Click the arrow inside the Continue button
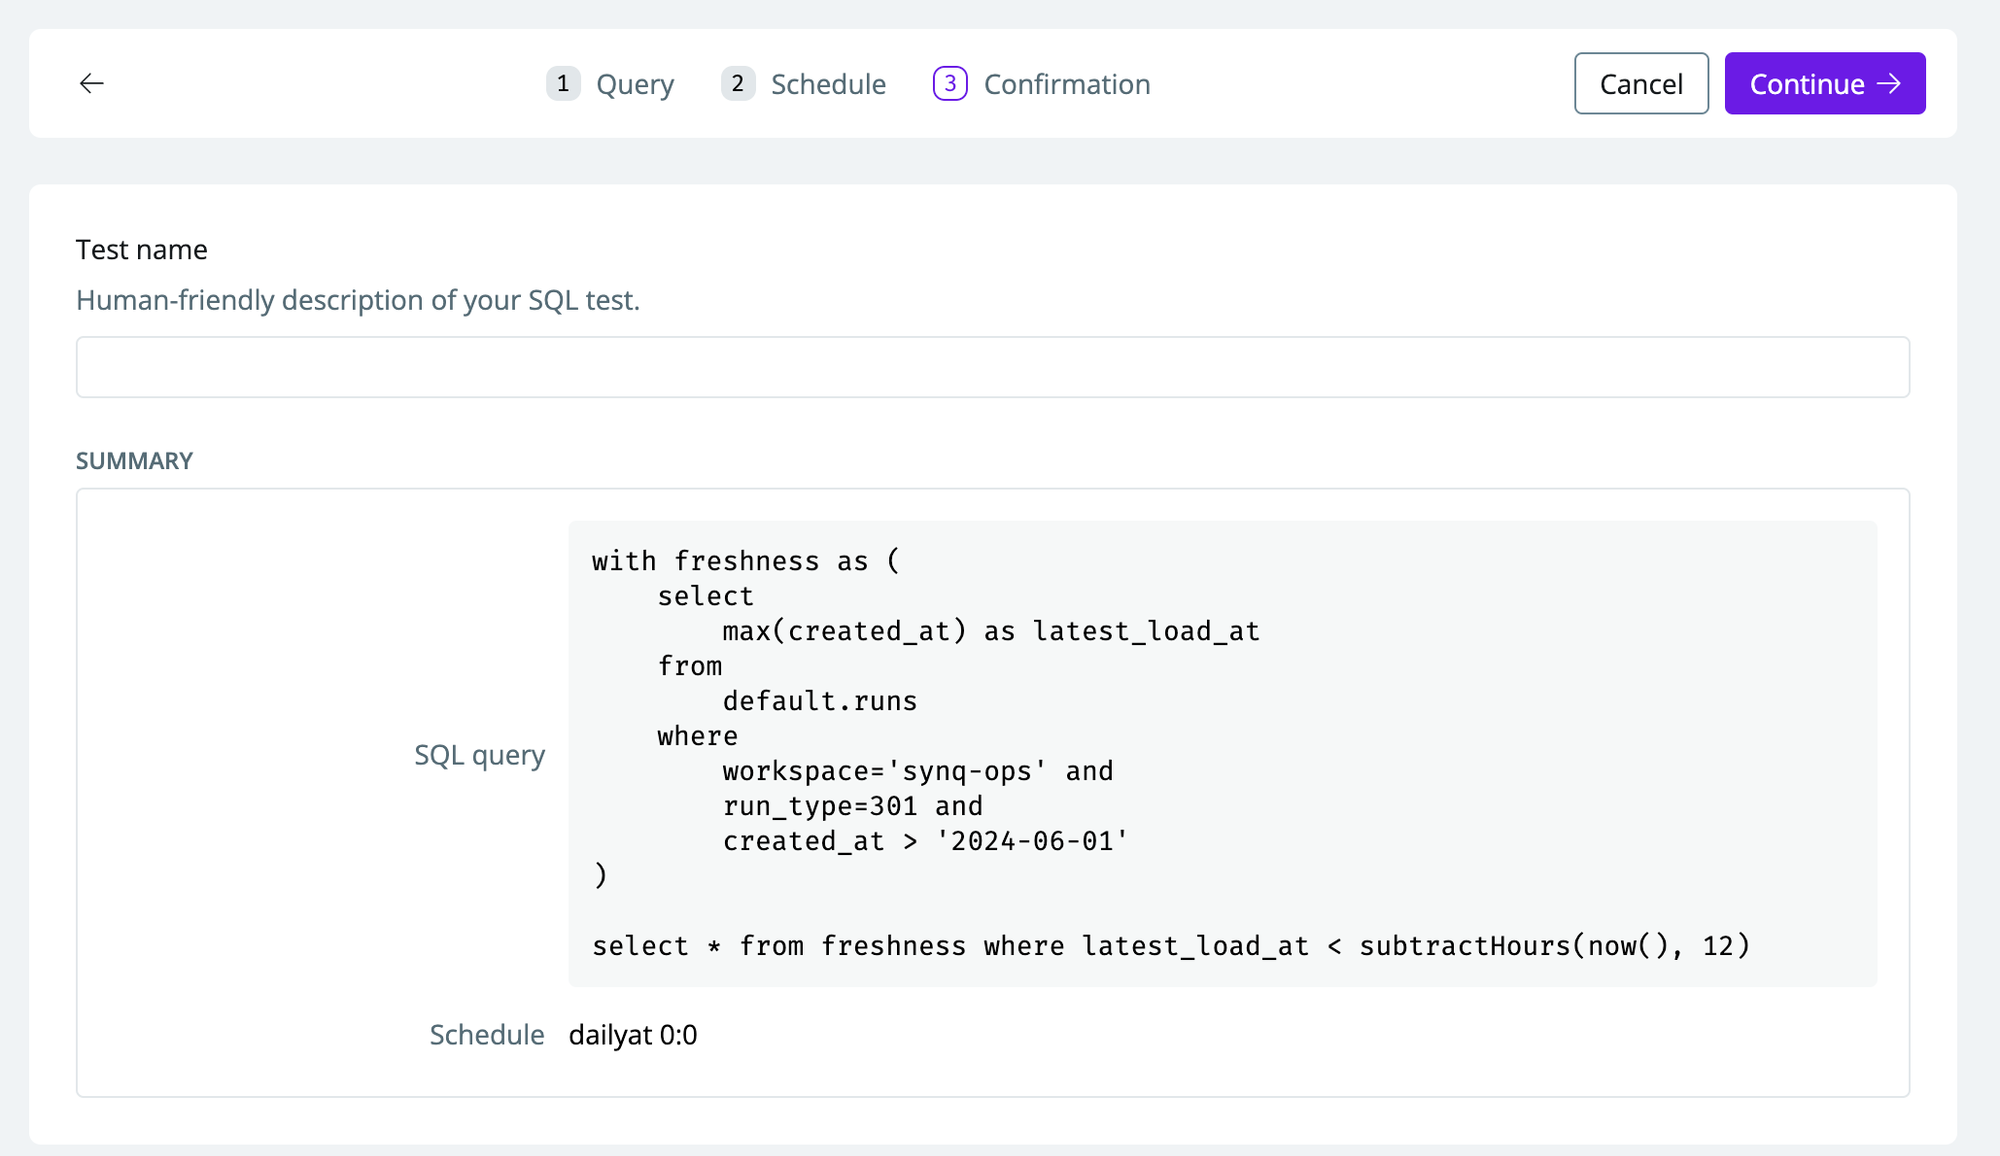The image size is (2000, 1156). [x=1889, y=83]
